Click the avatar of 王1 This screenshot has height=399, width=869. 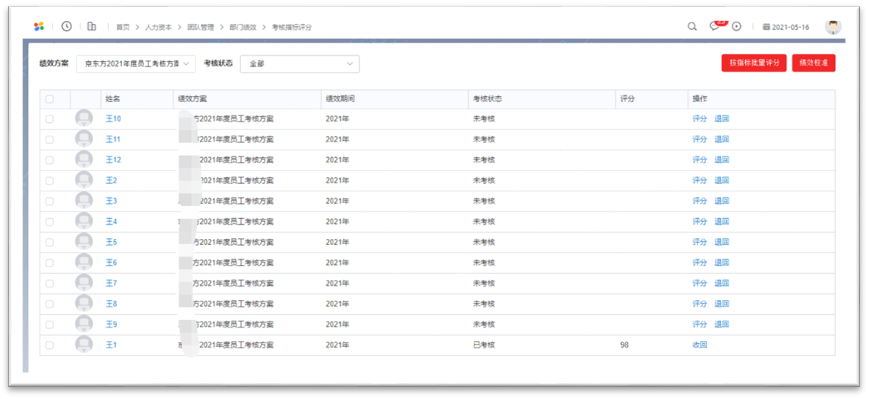[84, 345]
